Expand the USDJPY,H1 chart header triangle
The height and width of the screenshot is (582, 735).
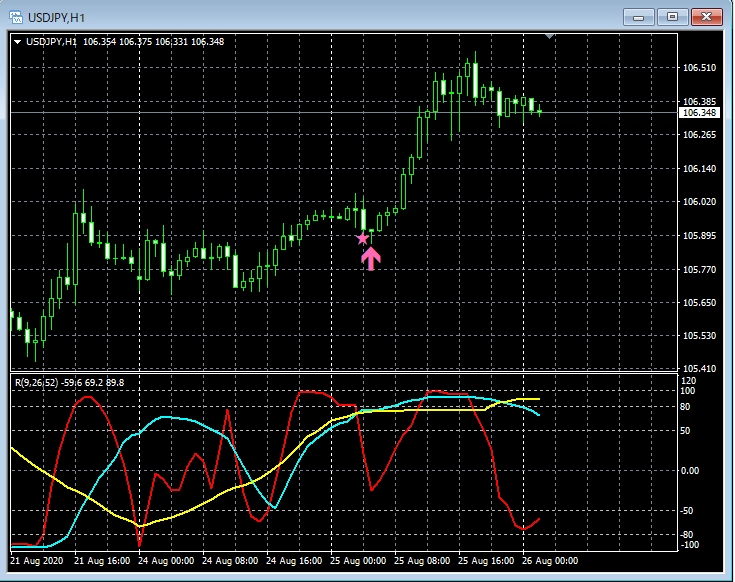click(x=19, y=42)
